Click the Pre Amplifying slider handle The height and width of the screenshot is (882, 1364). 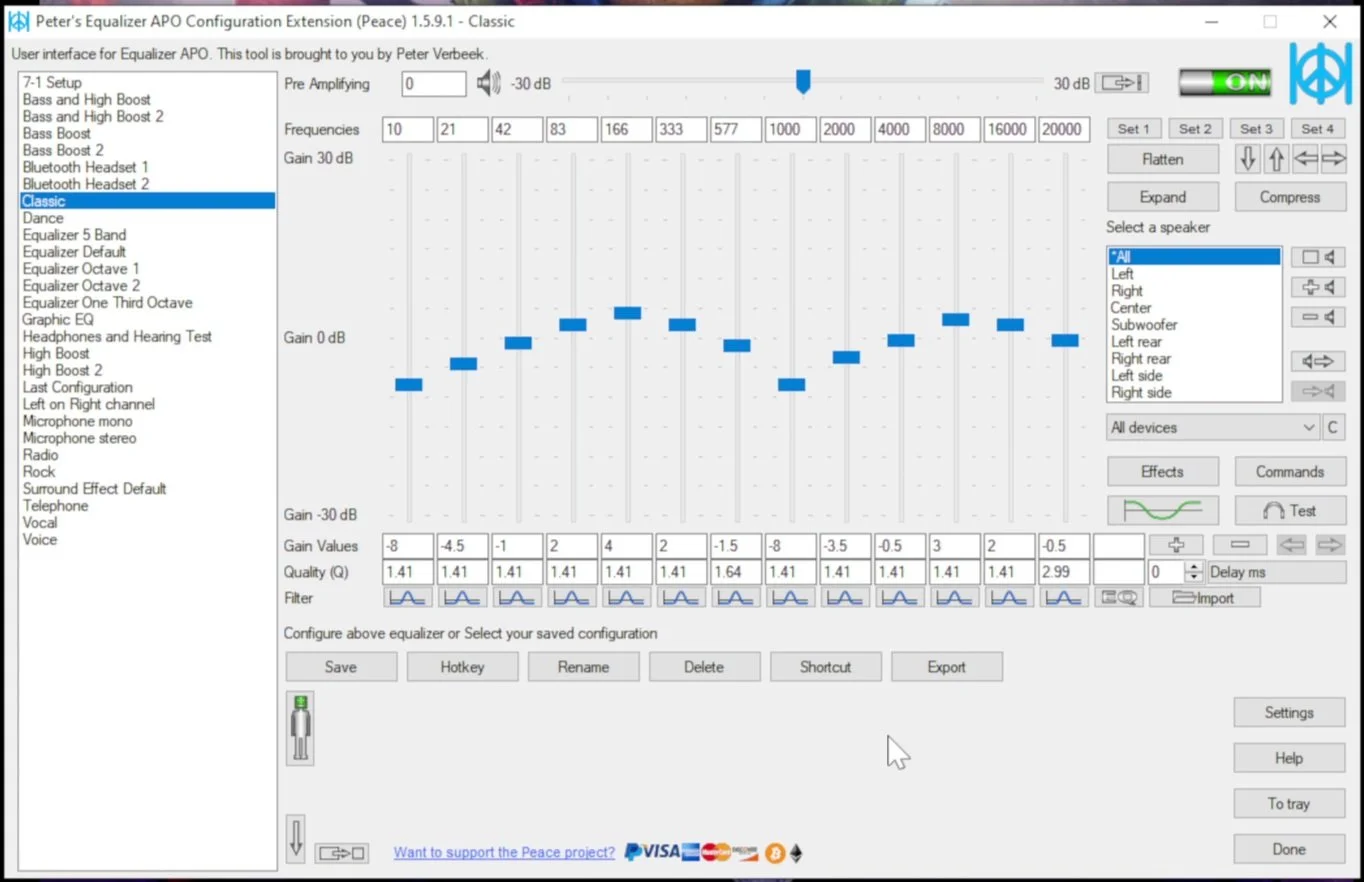click(803, 82)
